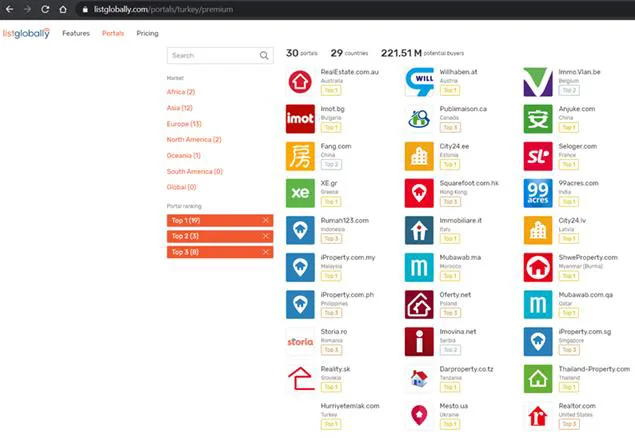Select the Global market filter
635x438 pixels.
181,187
